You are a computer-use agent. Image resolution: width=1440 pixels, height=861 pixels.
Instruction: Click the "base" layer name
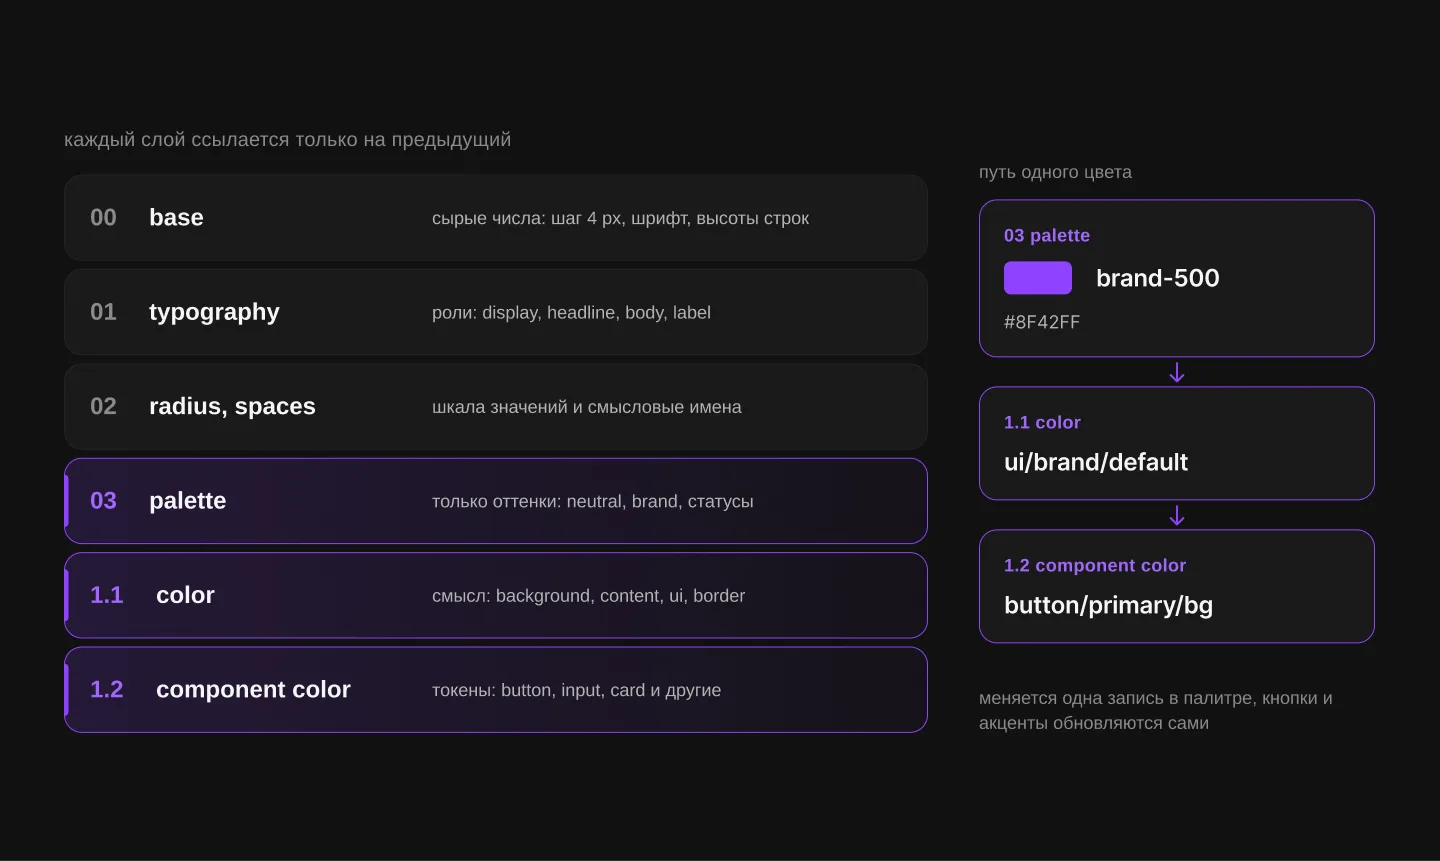pos(176,218)
